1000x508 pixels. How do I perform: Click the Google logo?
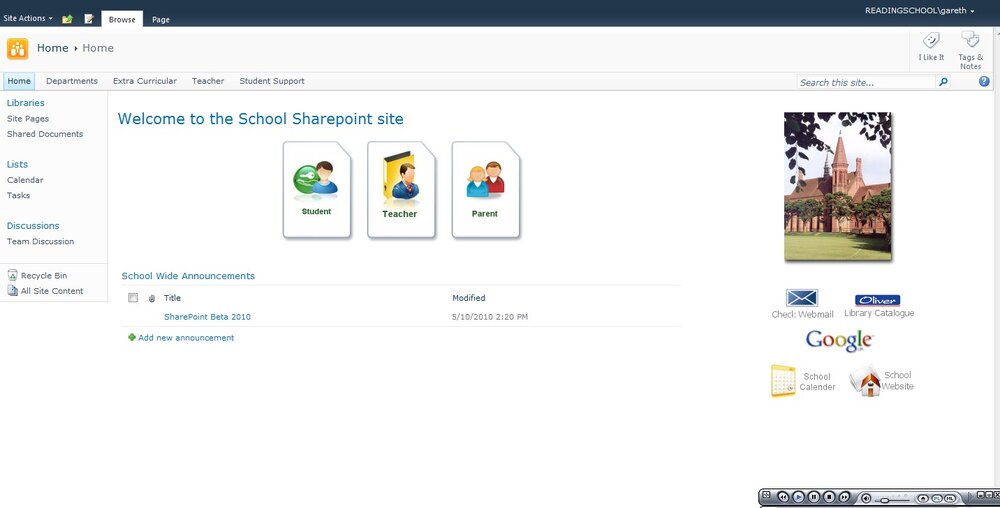coord(839,340)
